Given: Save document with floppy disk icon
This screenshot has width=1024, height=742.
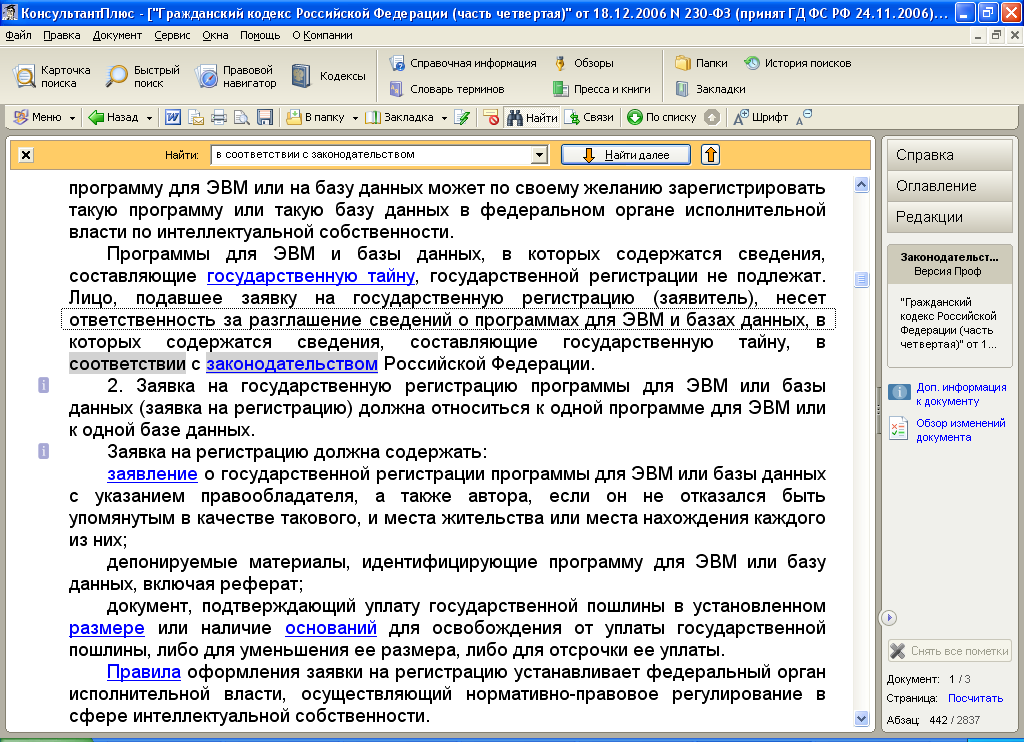Looking at the screenshot, I should coord(264,117).
